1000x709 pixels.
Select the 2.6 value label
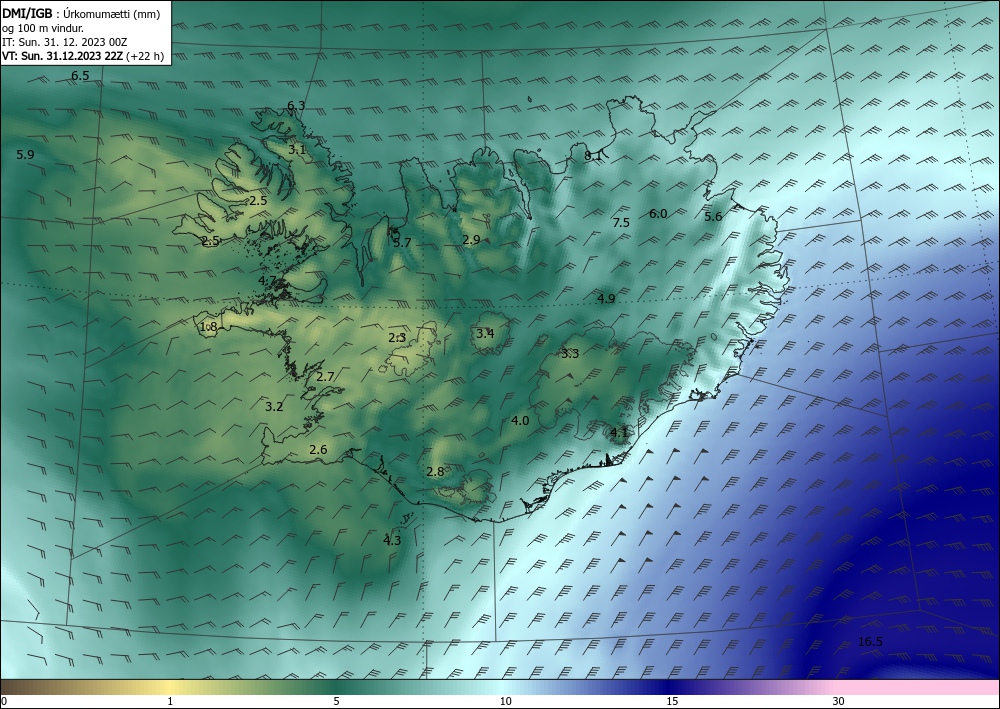[318, 450]
